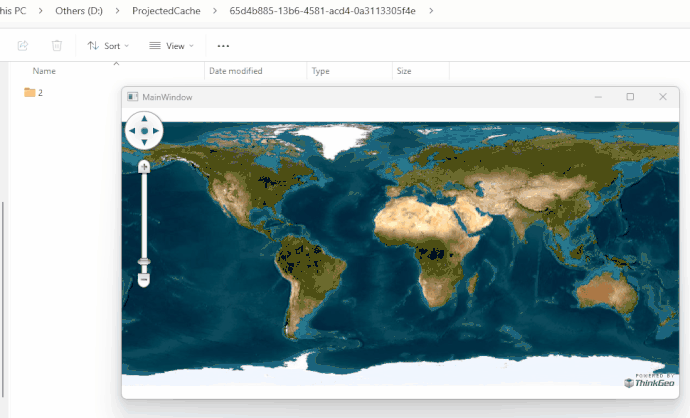The image size is (690, 418).
Task: Zoom out using the minus button
Action: click(x=144, y=281)
